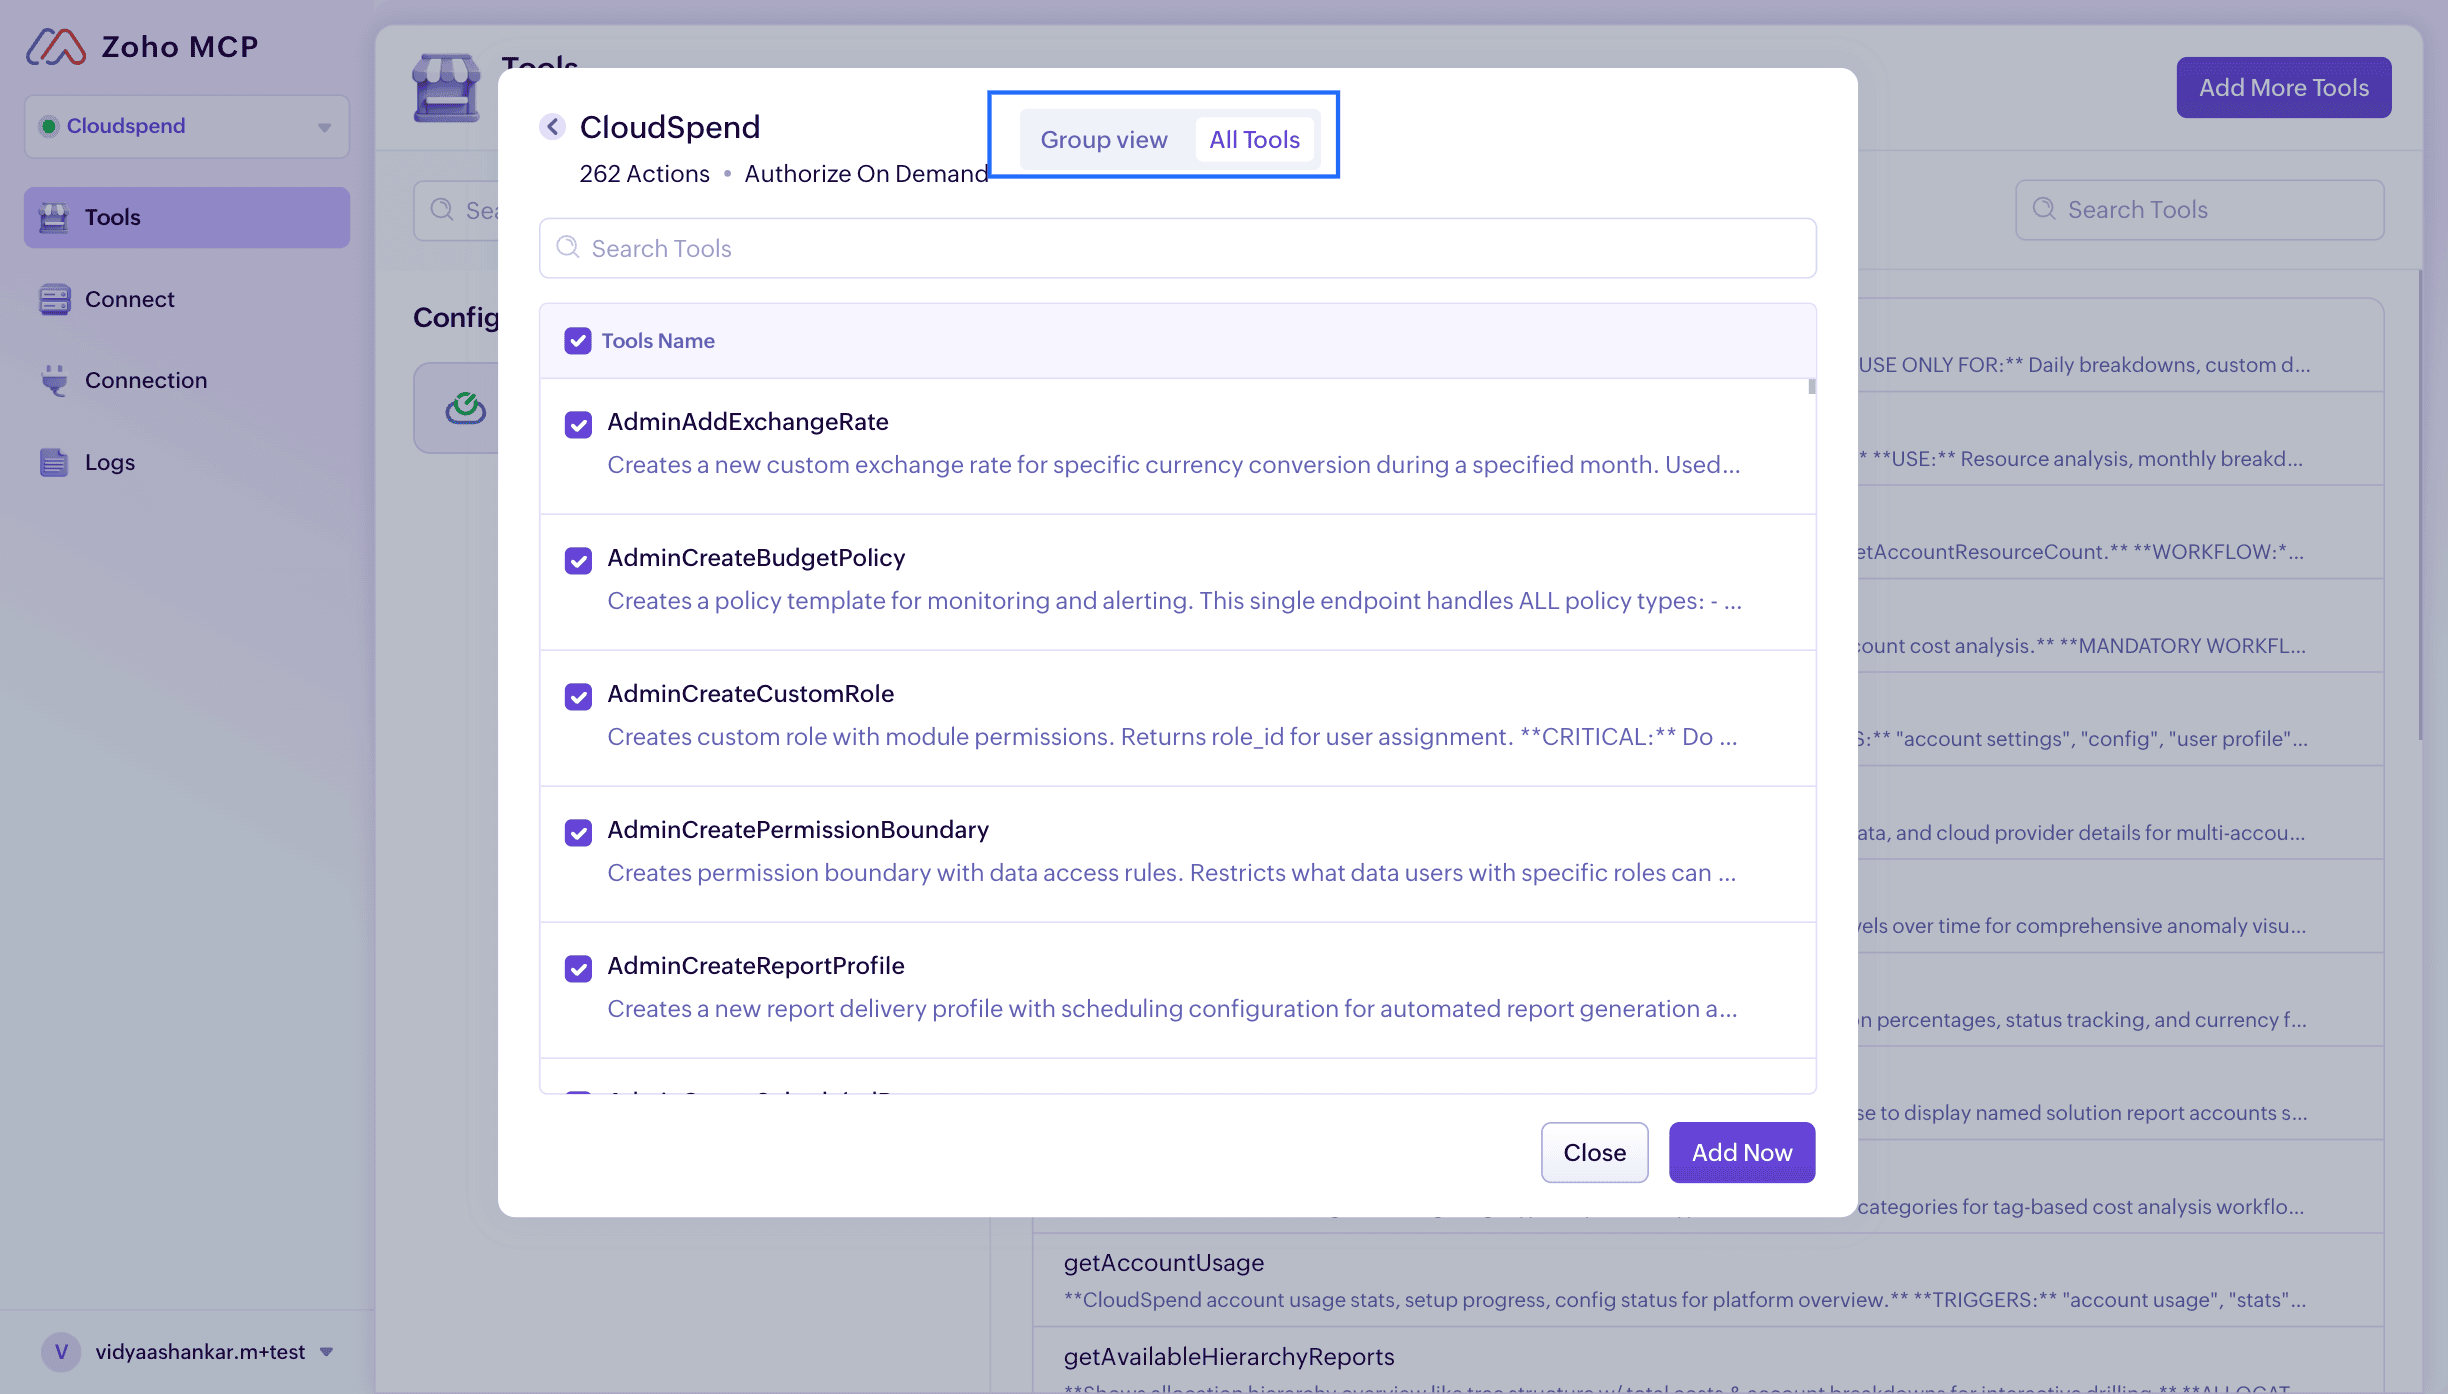Click the getAccountUsage tool in background list
This screenshot has width=2448, height=1394.
[x=1164, y=1263]
